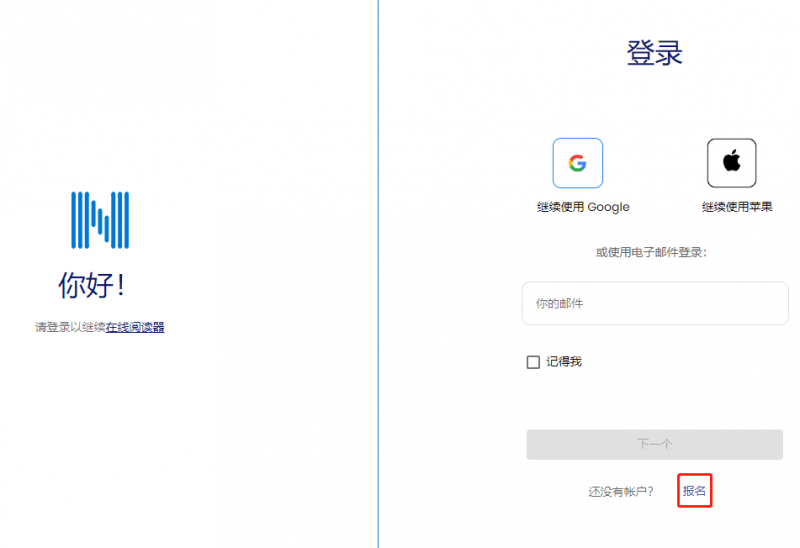This screenshot has width=800, height=548.
Task: Open the 在线阅读器 link
Action: click(135, 327)
